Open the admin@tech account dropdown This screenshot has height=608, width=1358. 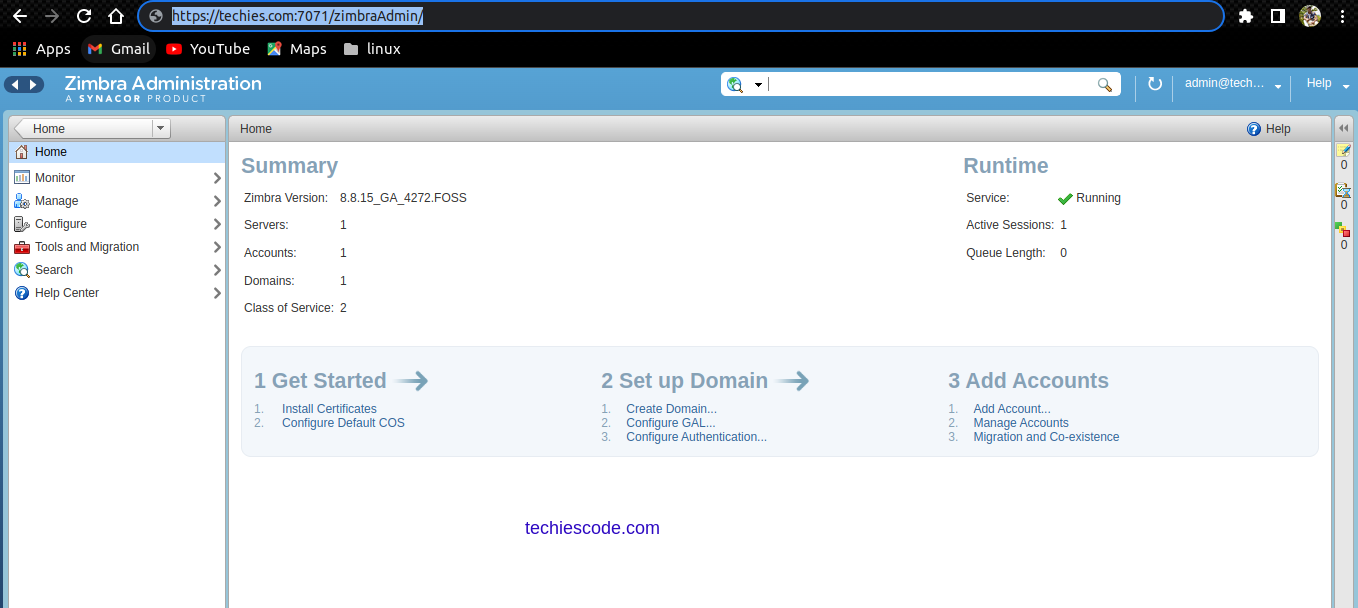click(x=1232, y=84)
